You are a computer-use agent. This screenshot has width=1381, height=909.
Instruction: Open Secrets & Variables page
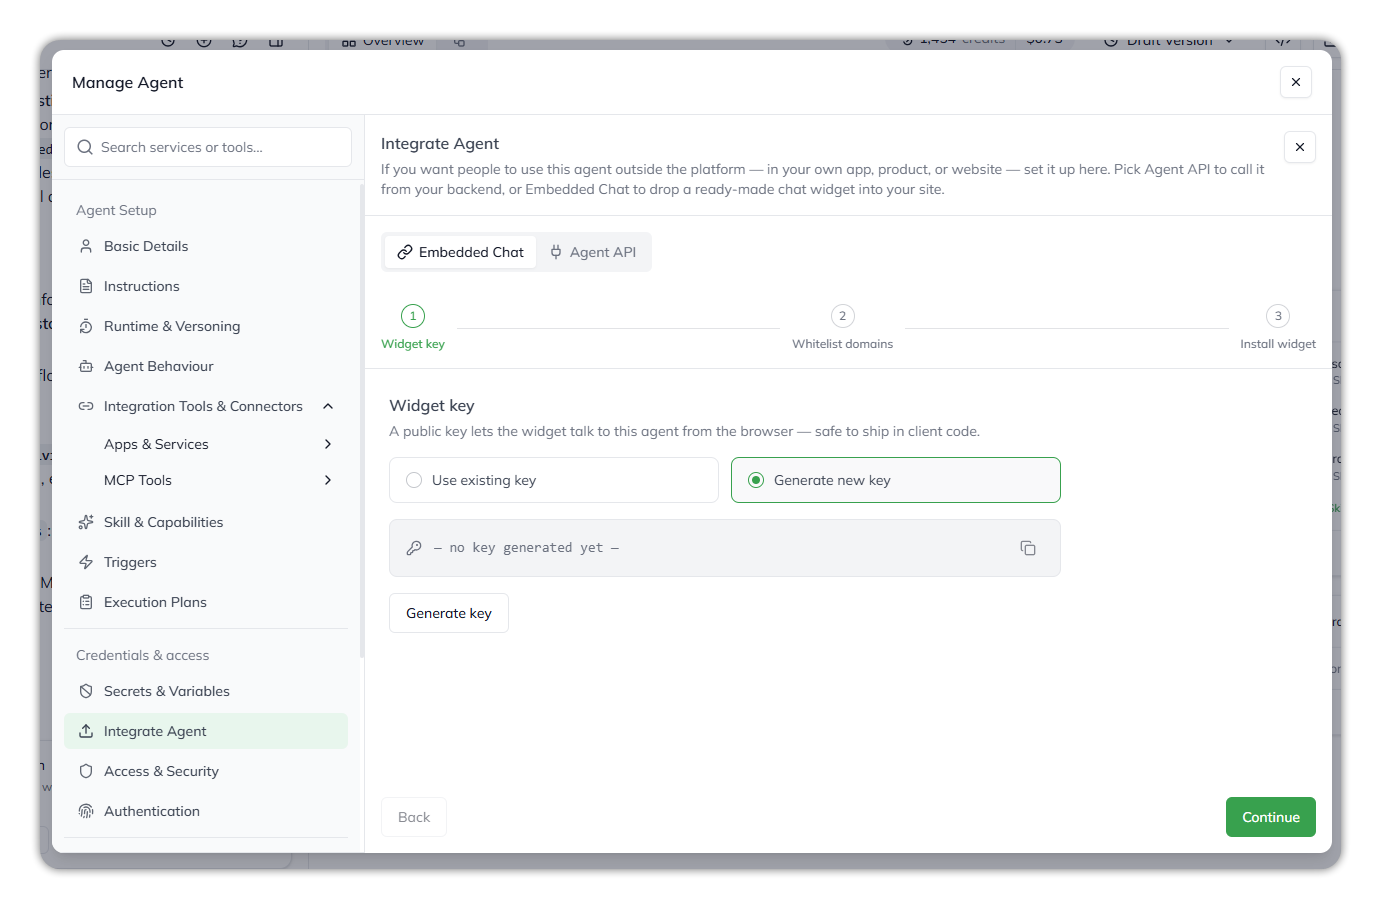(206, 691)
